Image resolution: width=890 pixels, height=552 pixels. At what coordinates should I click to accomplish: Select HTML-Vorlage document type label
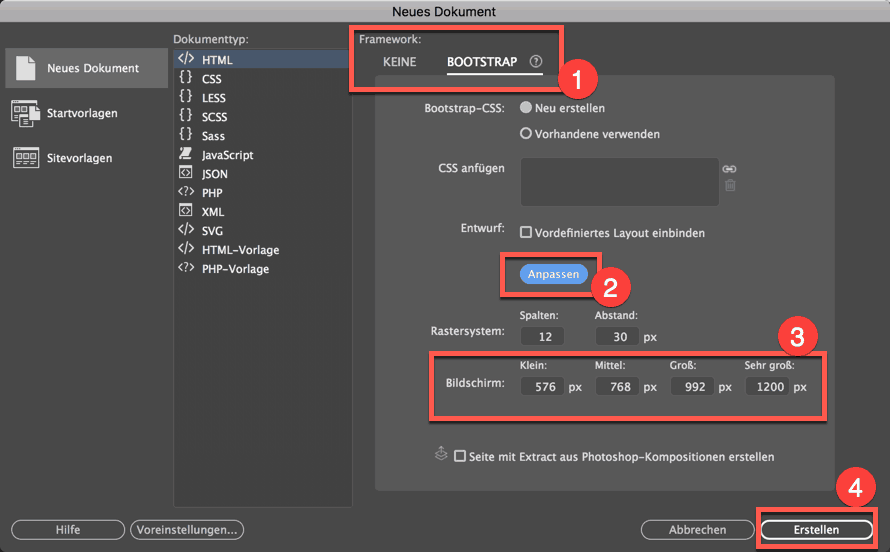(241, 250)
